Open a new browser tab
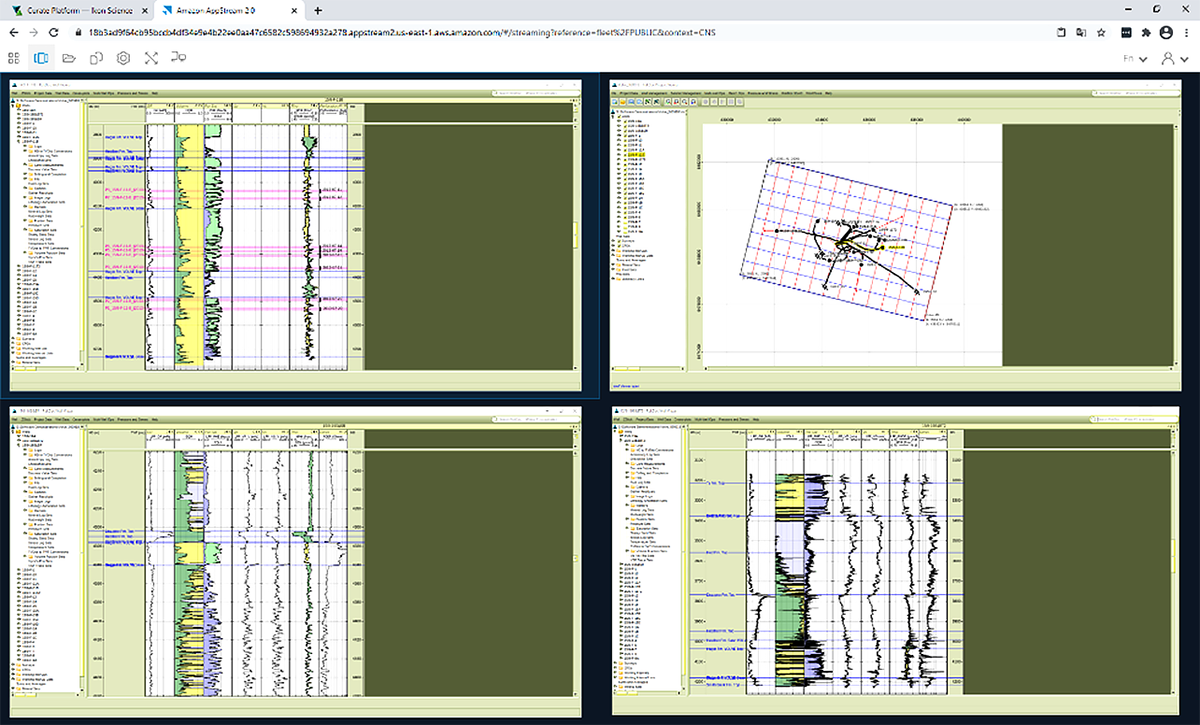Screen dimensions: 1200x725 (318, 10)
